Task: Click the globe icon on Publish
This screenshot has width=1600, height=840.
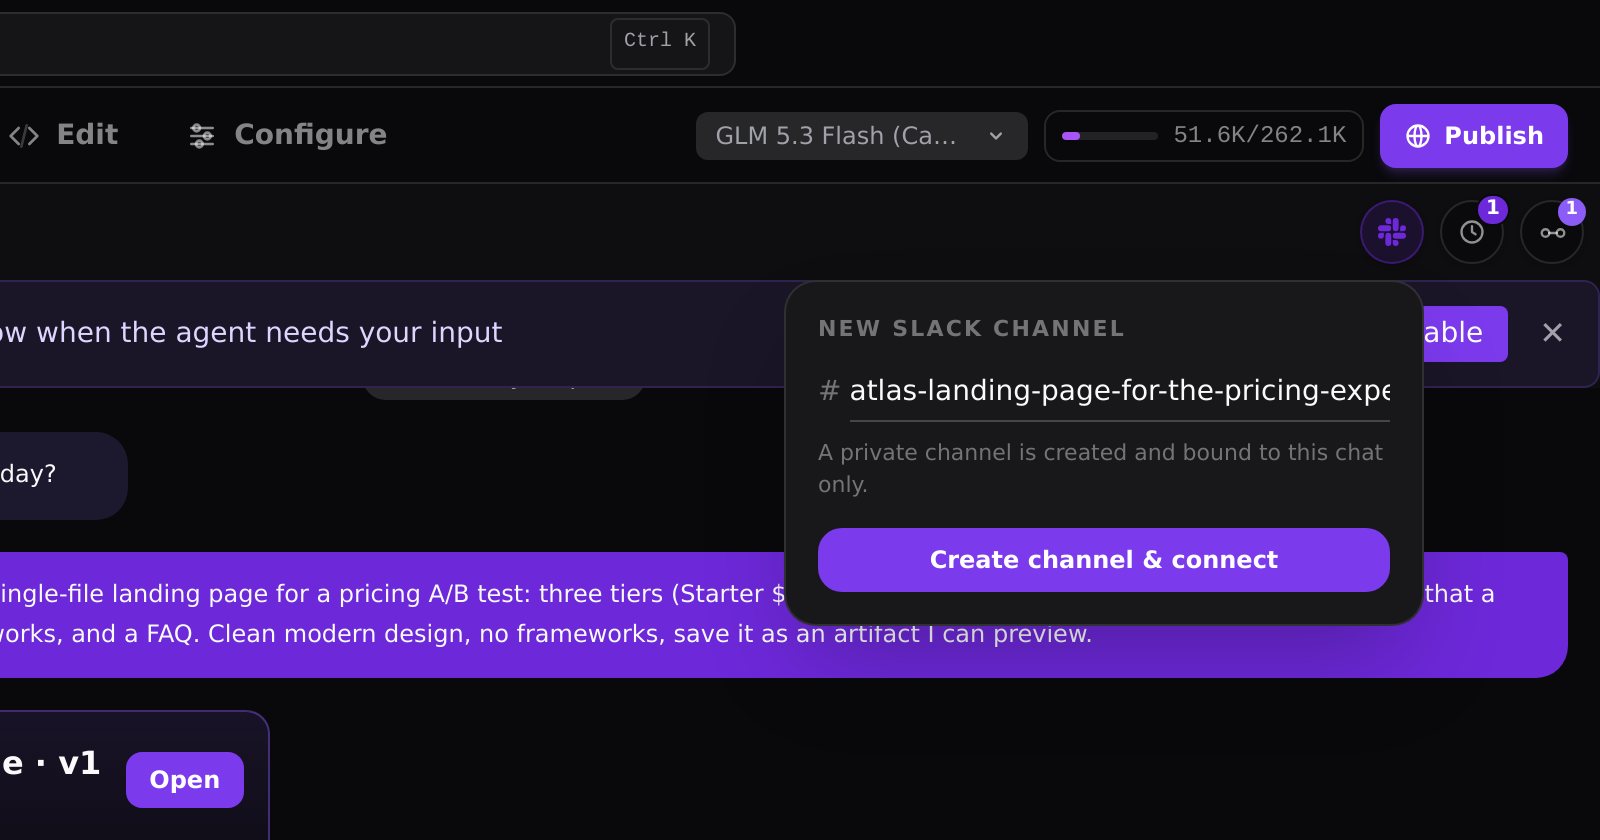Action: pyautogui.click(x=1418, y=136)
